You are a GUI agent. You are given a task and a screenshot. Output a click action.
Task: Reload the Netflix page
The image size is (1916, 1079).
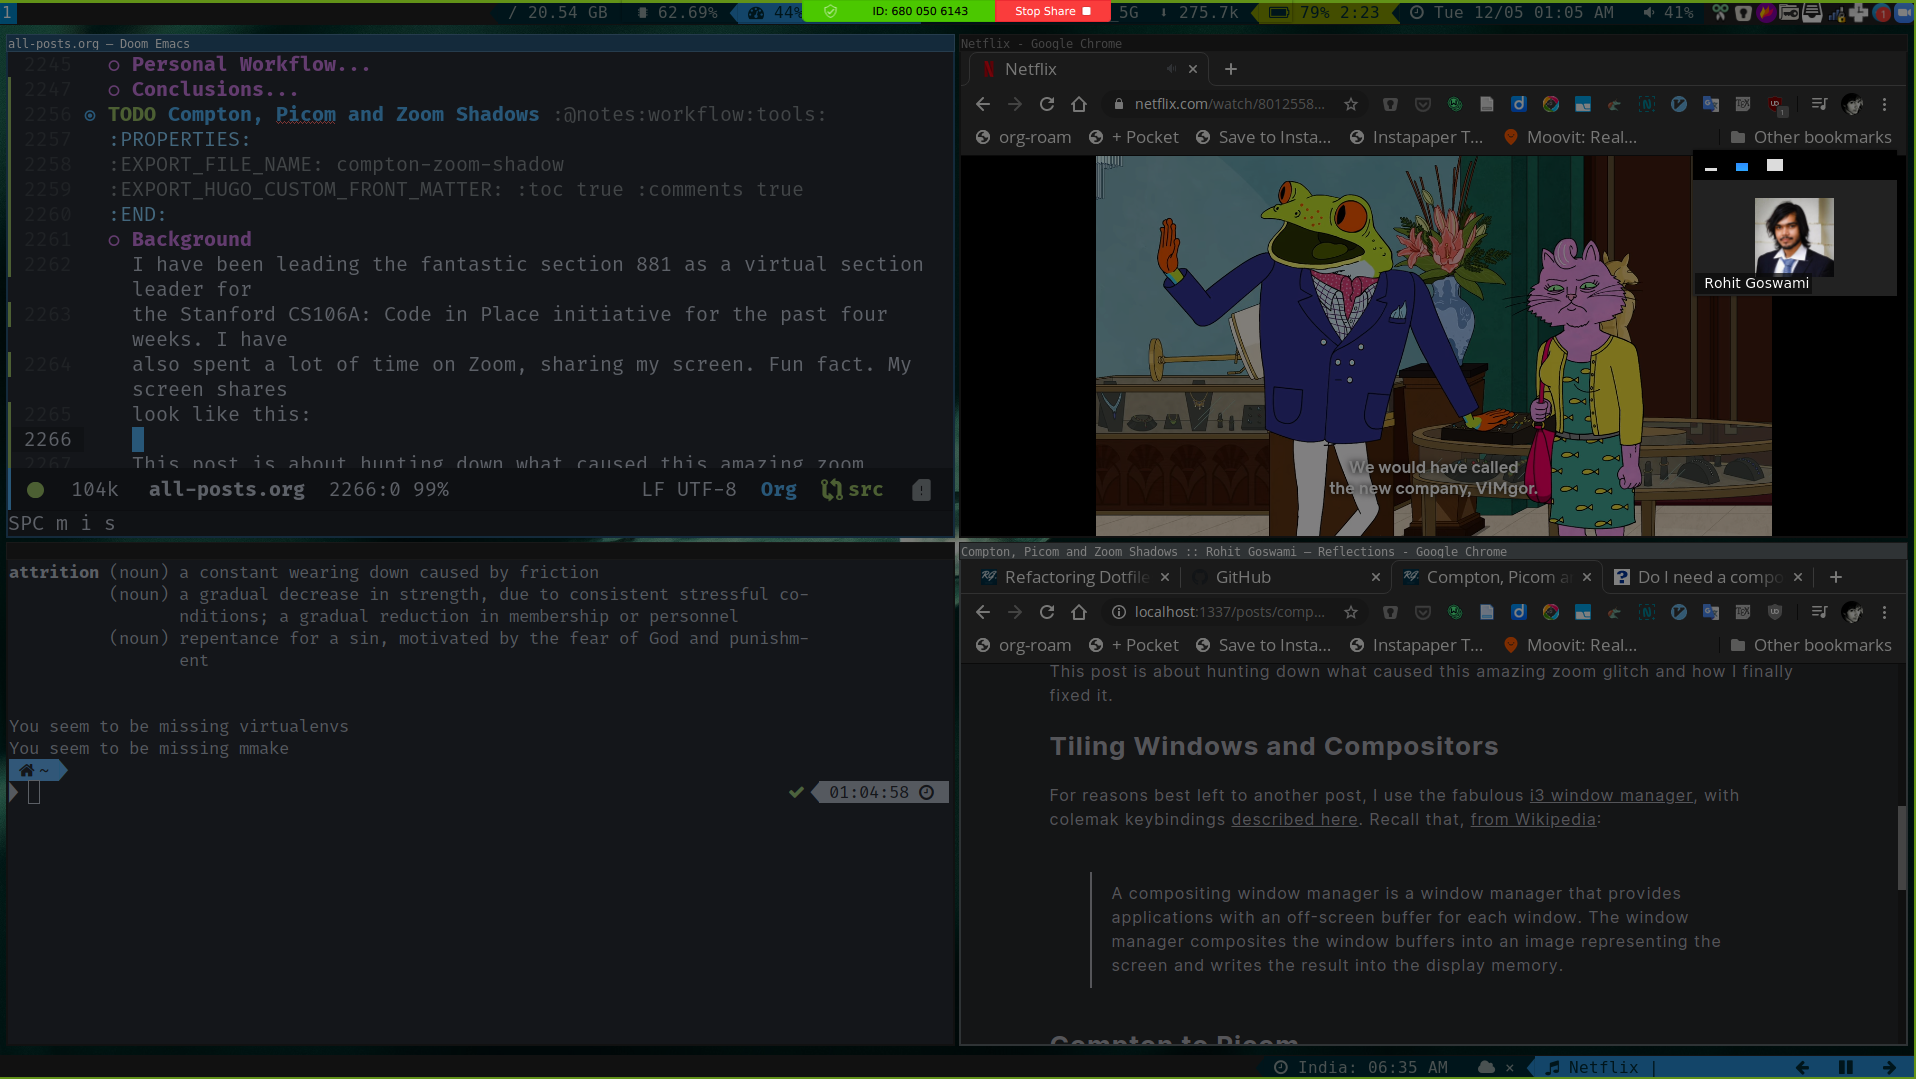pyautogui.click(x=1047, y=104)
